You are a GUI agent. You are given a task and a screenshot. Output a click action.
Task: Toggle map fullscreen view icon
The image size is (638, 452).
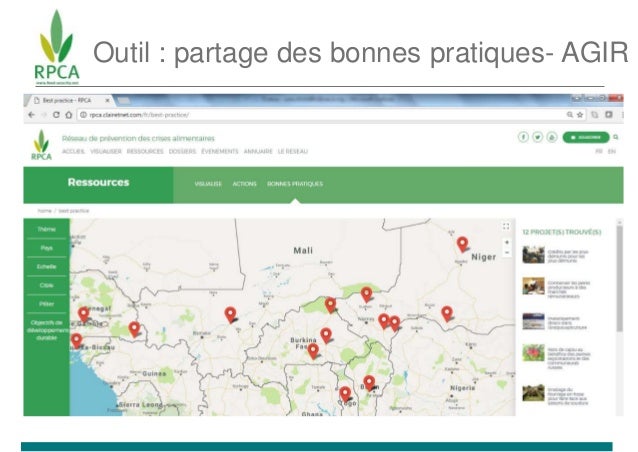click(x=506, y=226)
